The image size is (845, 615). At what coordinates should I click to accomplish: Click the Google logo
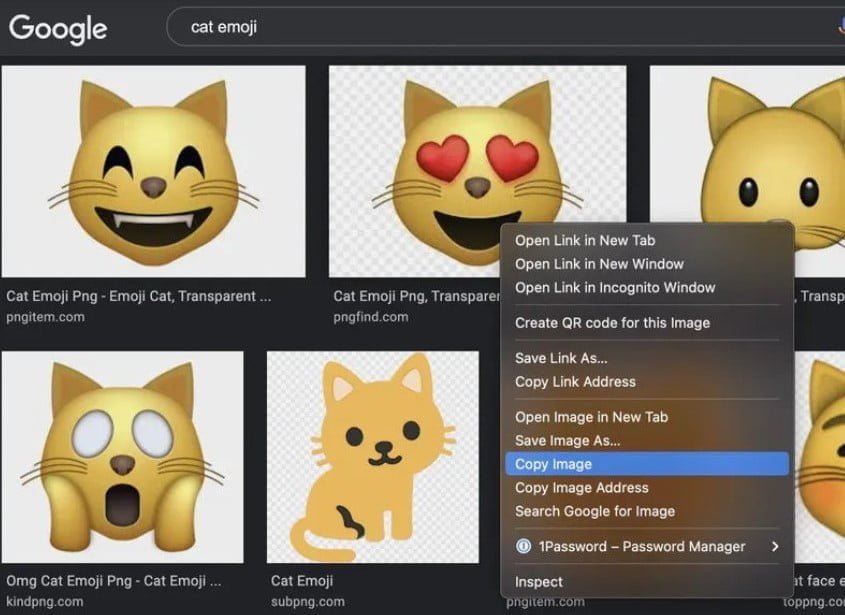[x=58, y=28]
